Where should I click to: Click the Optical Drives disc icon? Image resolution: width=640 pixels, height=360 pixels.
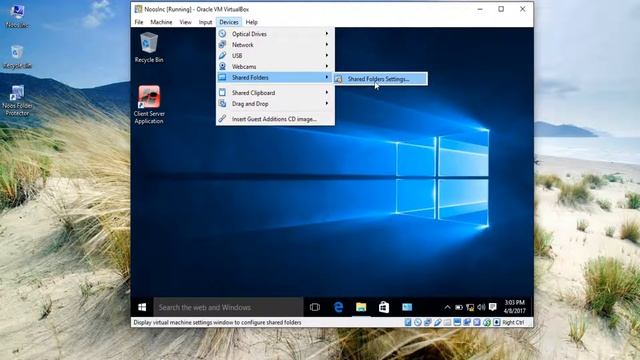222,33
